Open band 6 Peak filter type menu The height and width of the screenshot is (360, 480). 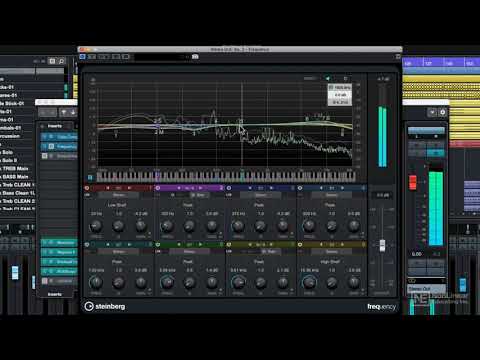(188, 262)
